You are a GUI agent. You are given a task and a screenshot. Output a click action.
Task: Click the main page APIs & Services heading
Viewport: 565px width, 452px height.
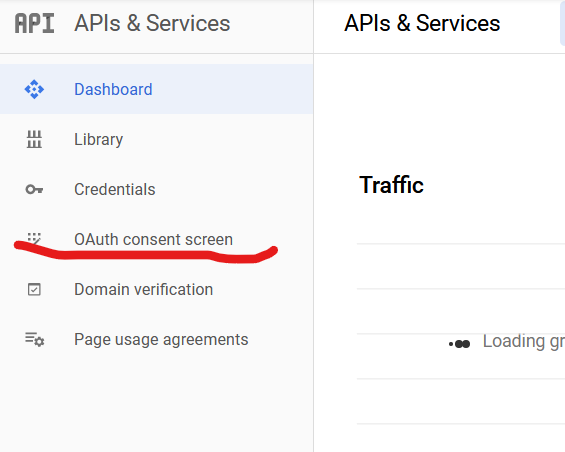[x=422, y=23]
